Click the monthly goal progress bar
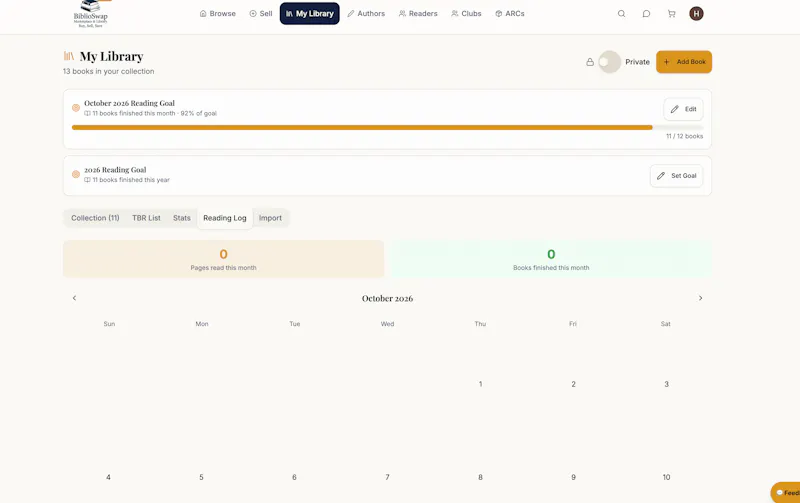Image resolution: width=800 pixels, height=503 pixels. [387, 128]
